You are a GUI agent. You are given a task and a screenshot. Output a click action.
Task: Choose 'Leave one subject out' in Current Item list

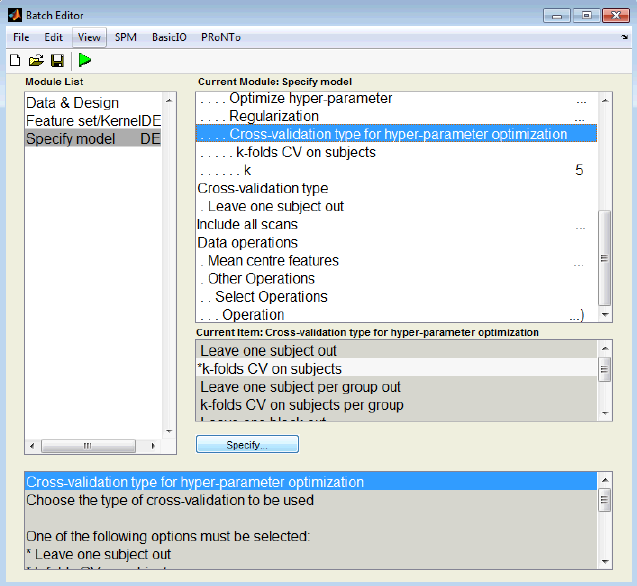click(396, 350)
